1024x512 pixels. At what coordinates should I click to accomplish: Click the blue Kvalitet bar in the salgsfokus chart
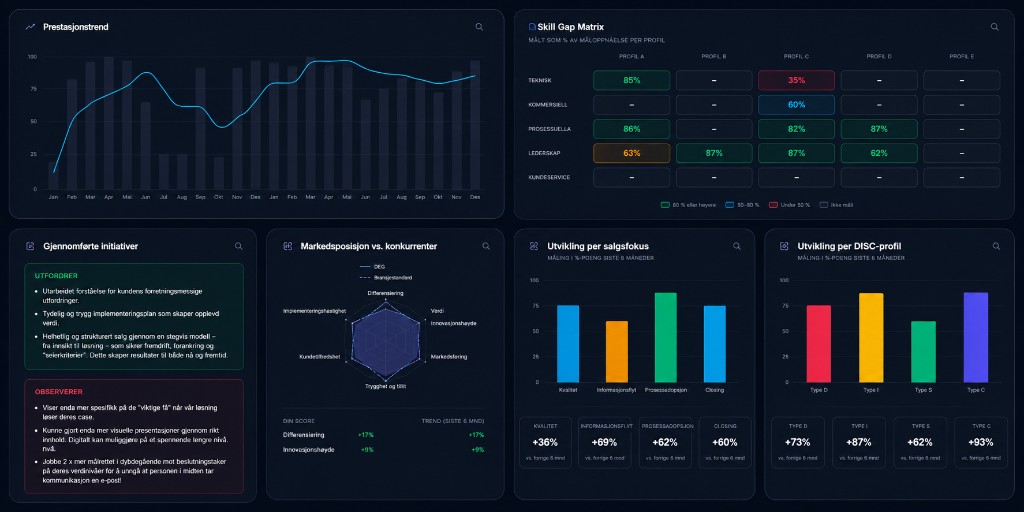568,344
